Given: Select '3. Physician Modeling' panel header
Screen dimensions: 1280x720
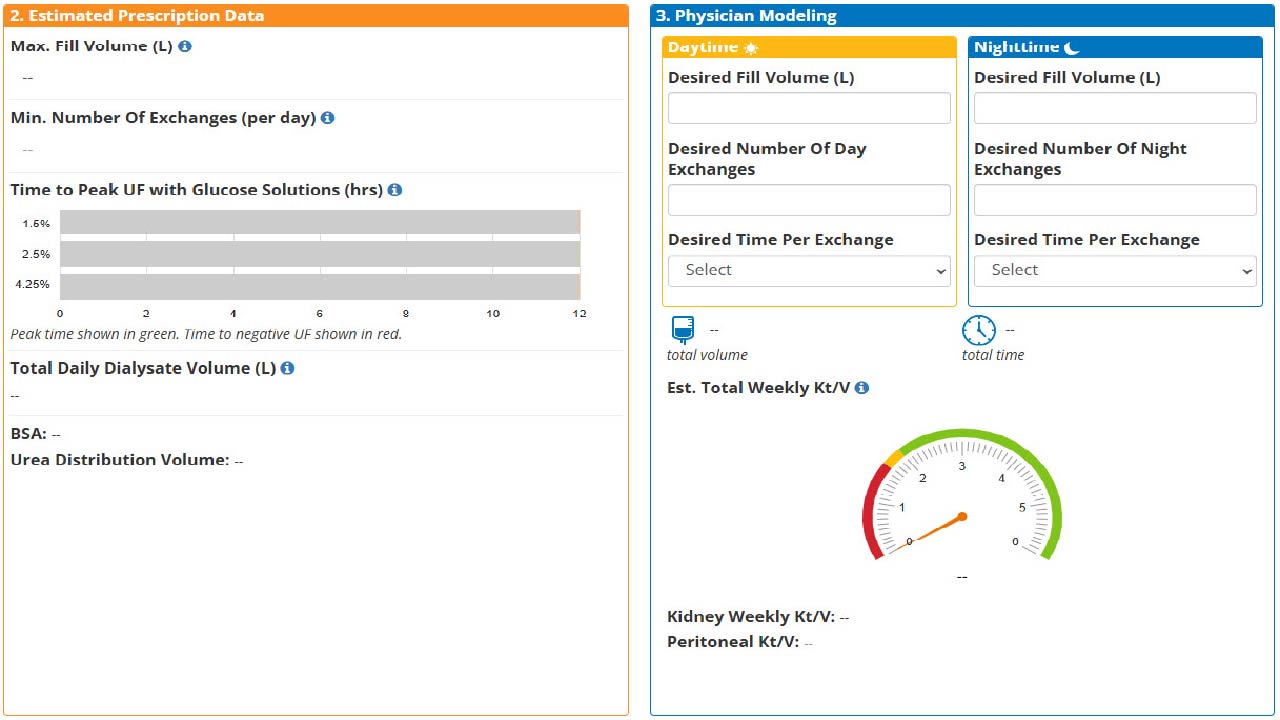Looking at the screenshot, I should click(x=963, y=16).
